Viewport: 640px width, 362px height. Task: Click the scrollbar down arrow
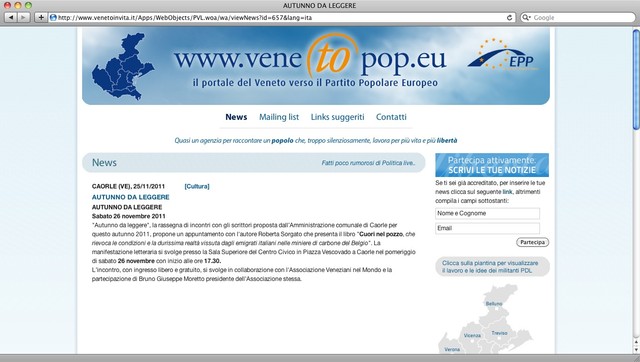pyautogui.click(x=636, y=350)
